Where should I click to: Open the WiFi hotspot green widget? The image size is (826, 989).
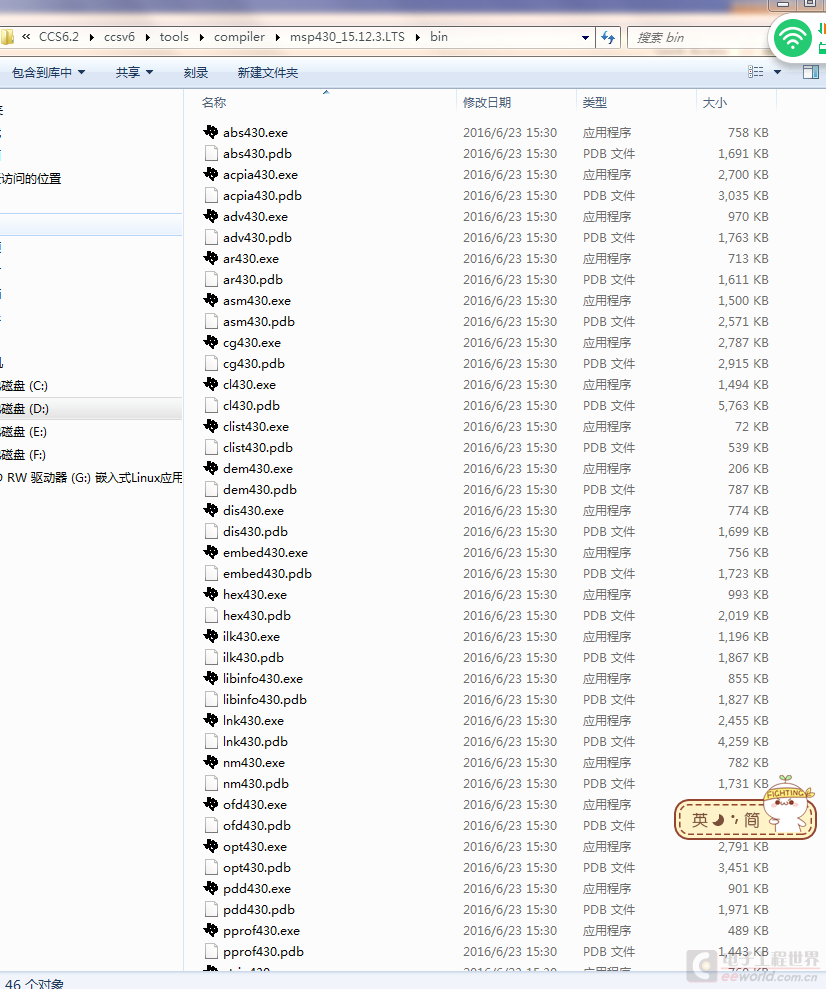tap(793, 38)
